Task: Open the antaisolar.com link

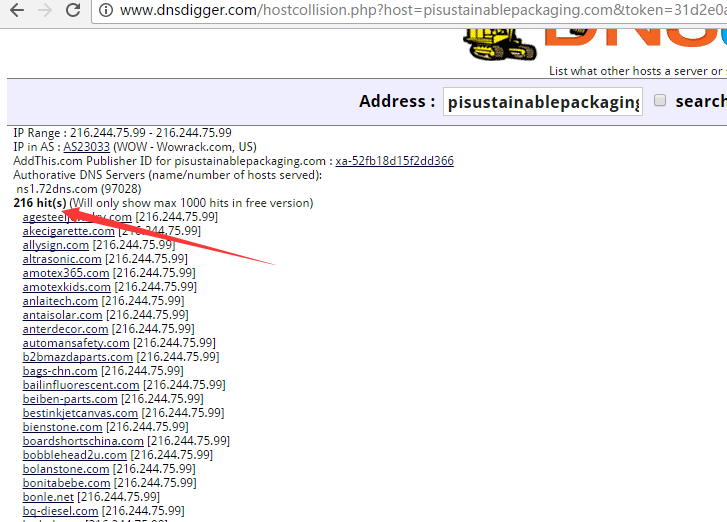Action: point(63,315)
